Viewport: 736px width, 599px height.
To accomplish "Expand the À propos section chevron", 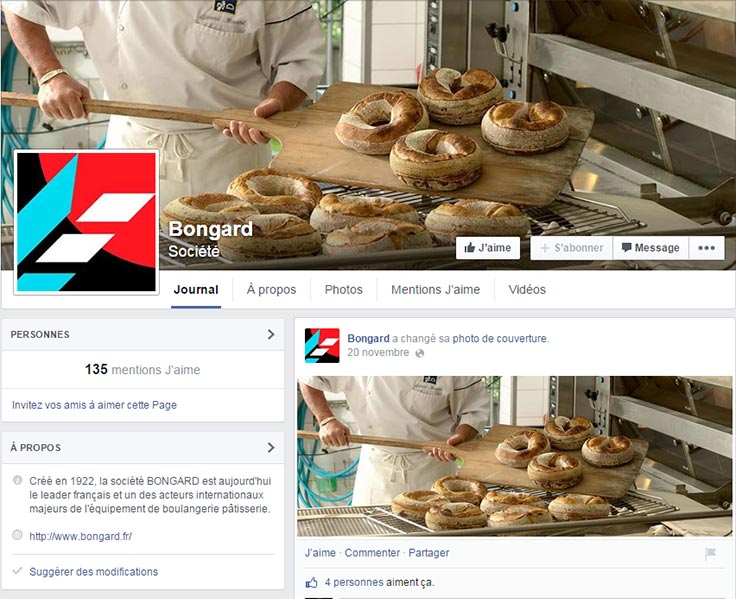I will [271, 447].
